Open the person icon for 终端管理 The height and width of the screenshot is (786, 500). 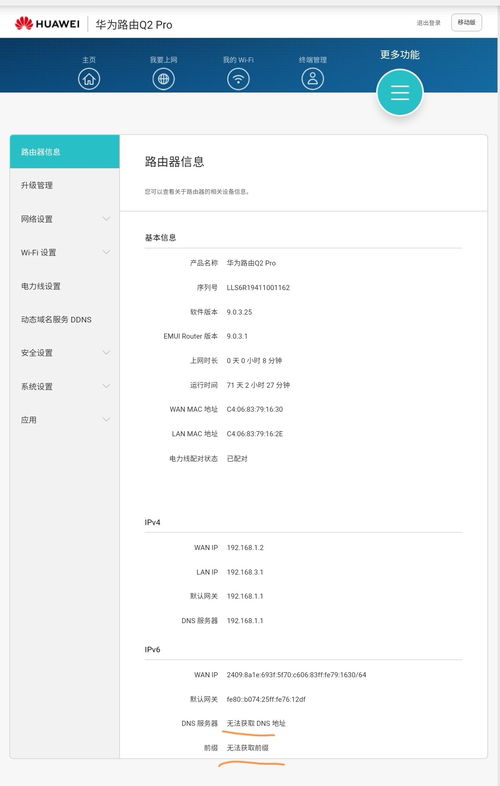[x=312, y=79]
